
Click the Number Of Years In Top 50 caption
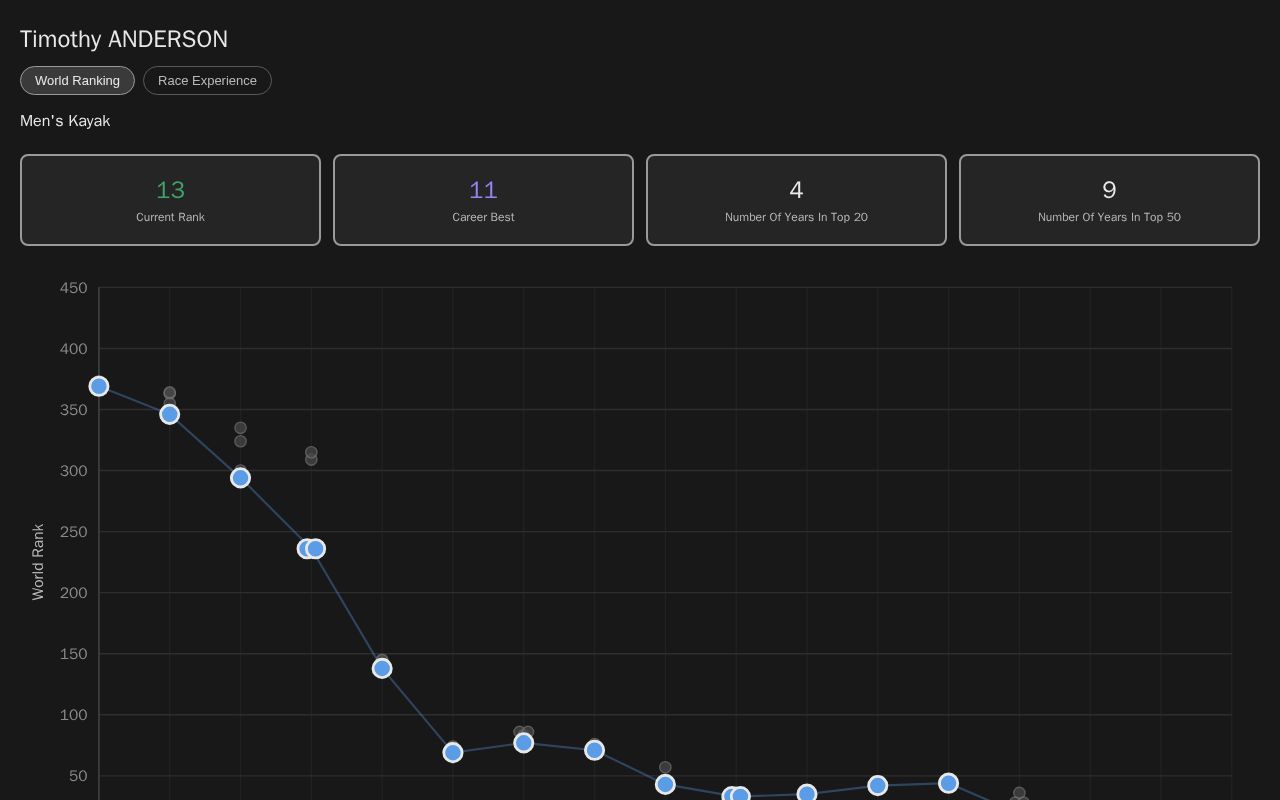pyautogui.click(x=1109, y=217)
